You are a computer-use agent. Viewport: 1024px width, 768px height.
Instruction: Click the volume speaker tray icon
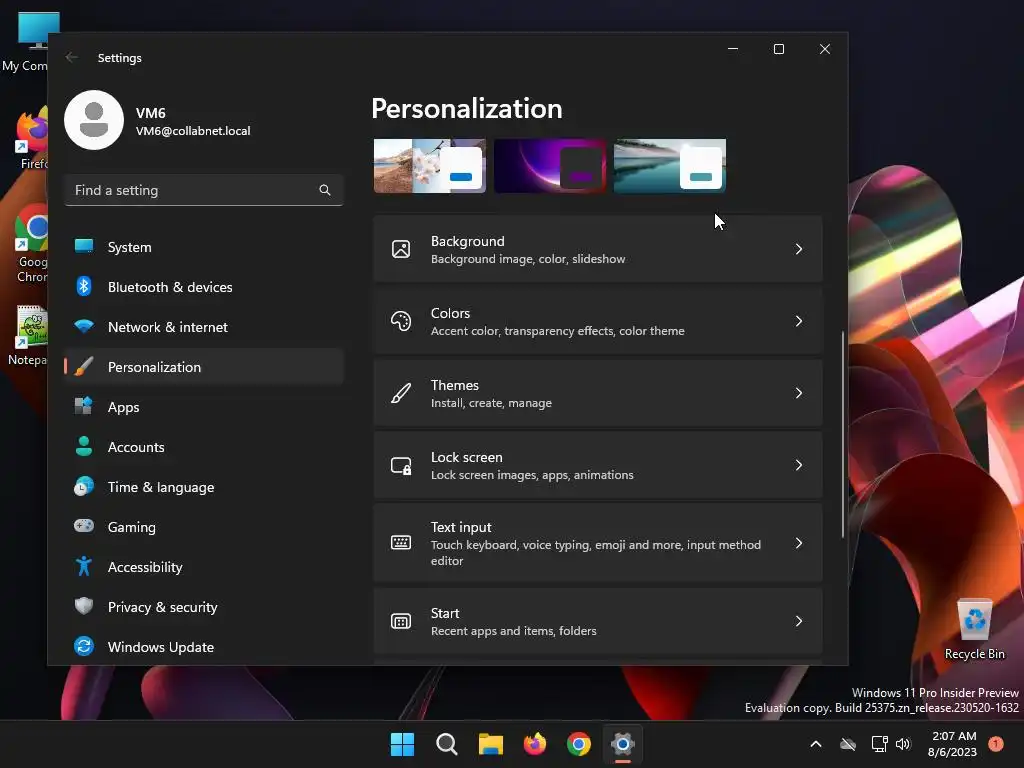(x=903, y=744)
